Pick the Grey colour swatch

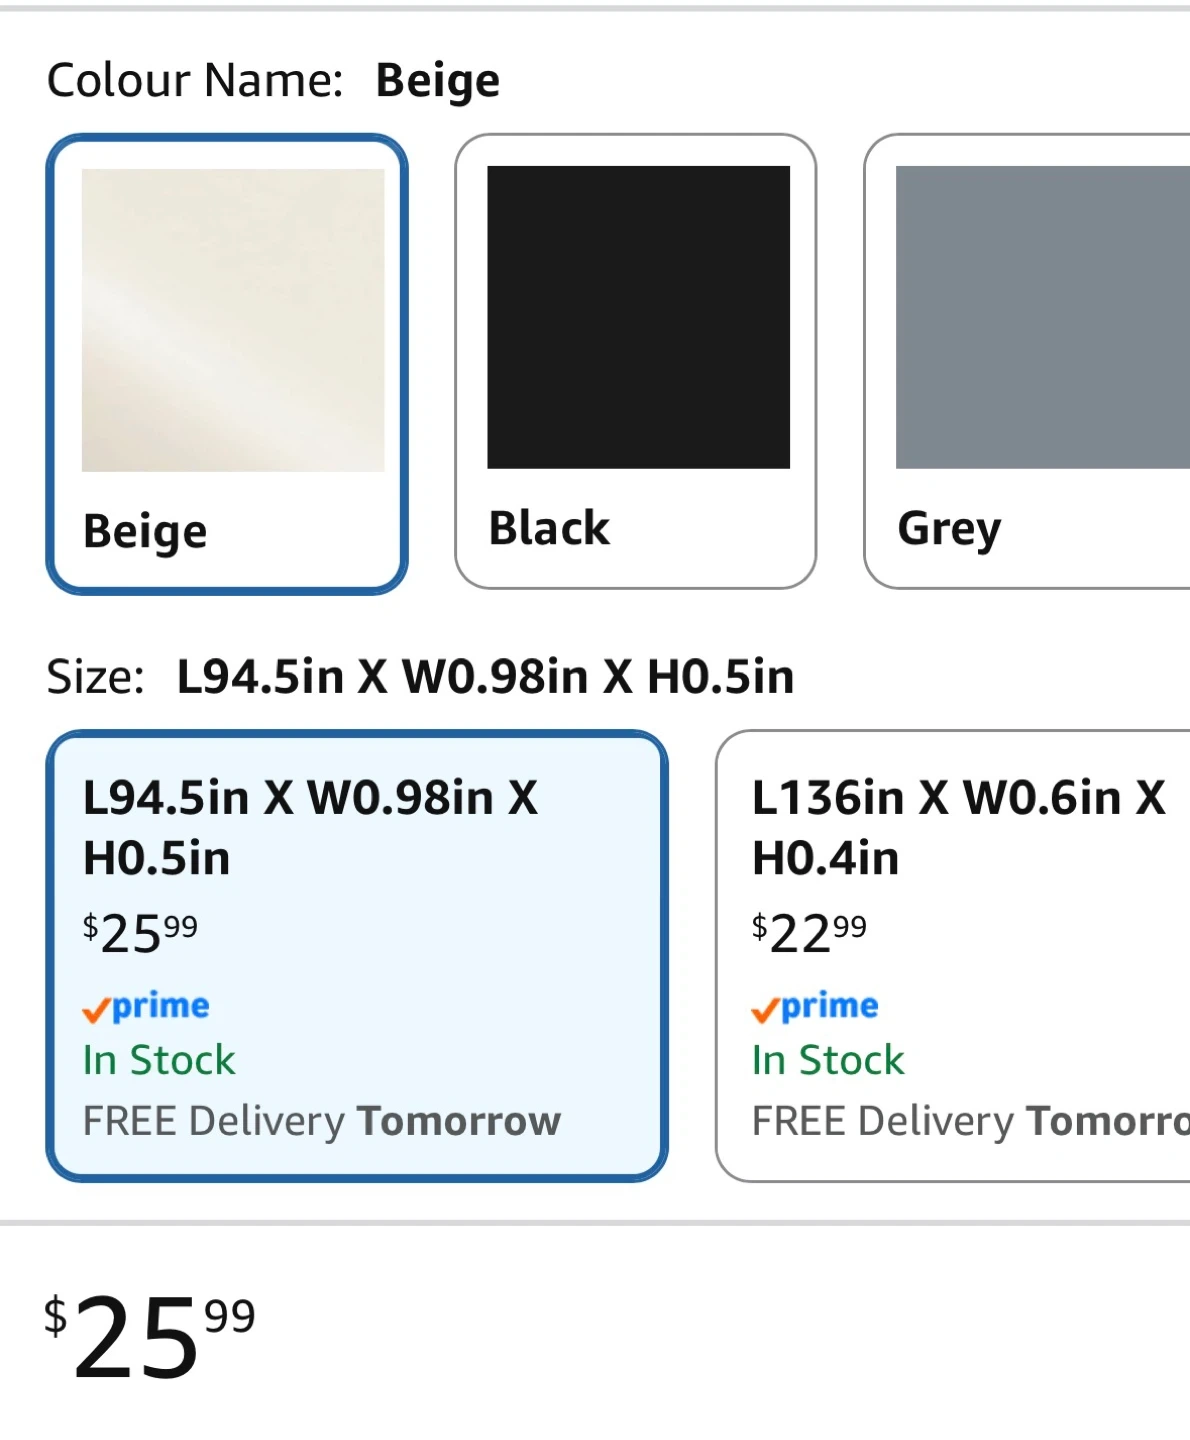click(x=1042, y=318)
